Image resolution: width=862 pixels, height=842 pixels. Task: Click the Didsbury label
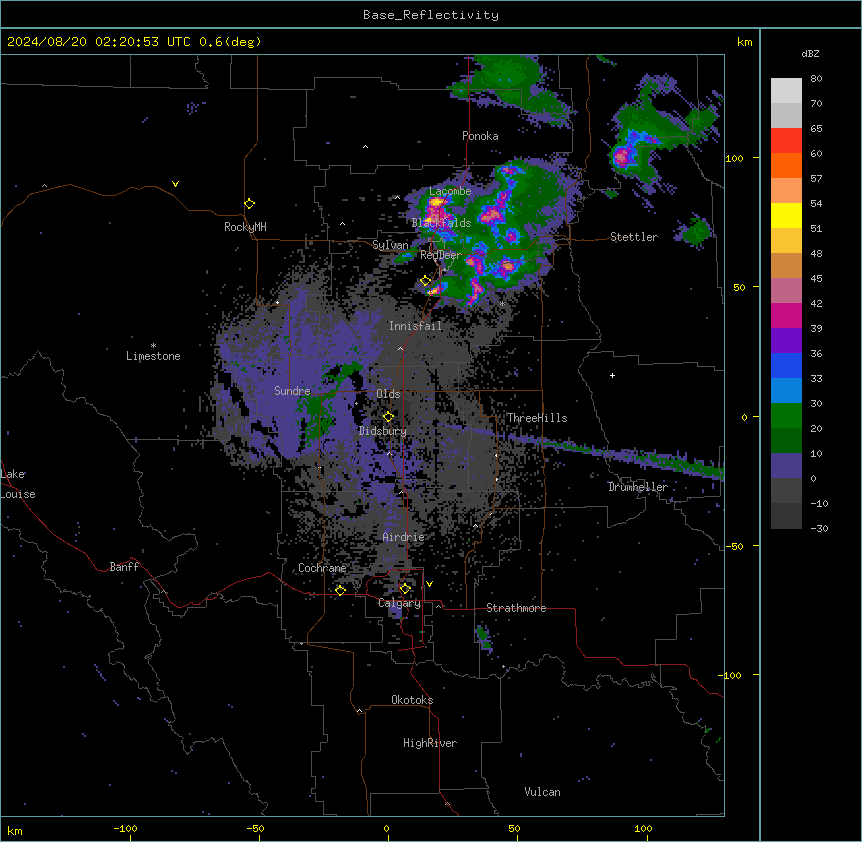(383, 431)
